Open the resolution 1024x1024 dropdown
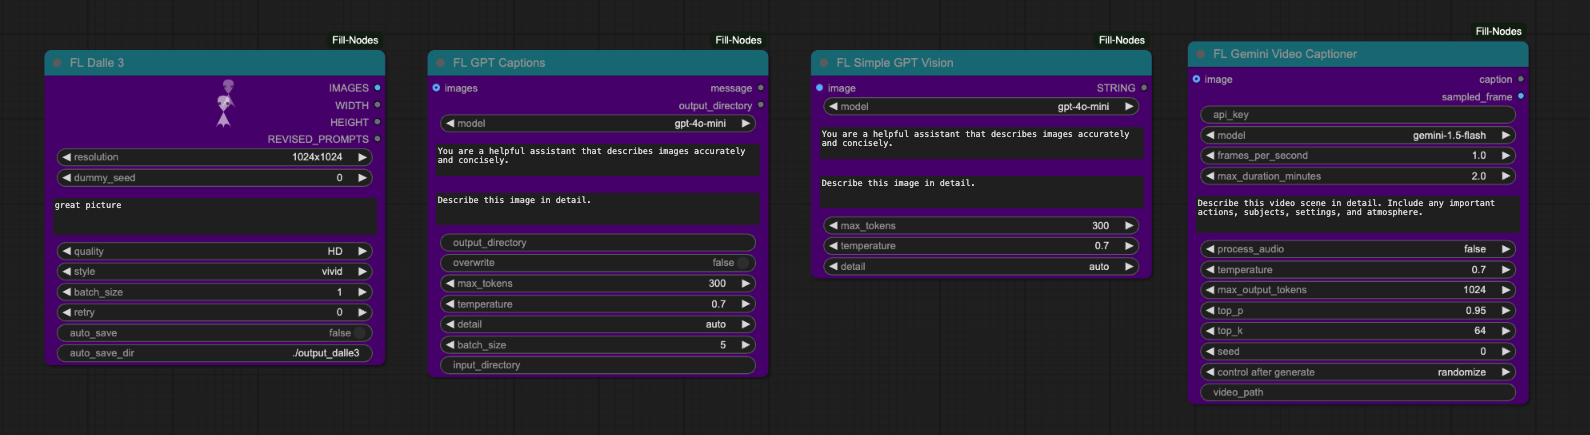This screenshot has height=435, width=1590. [215, 157]
